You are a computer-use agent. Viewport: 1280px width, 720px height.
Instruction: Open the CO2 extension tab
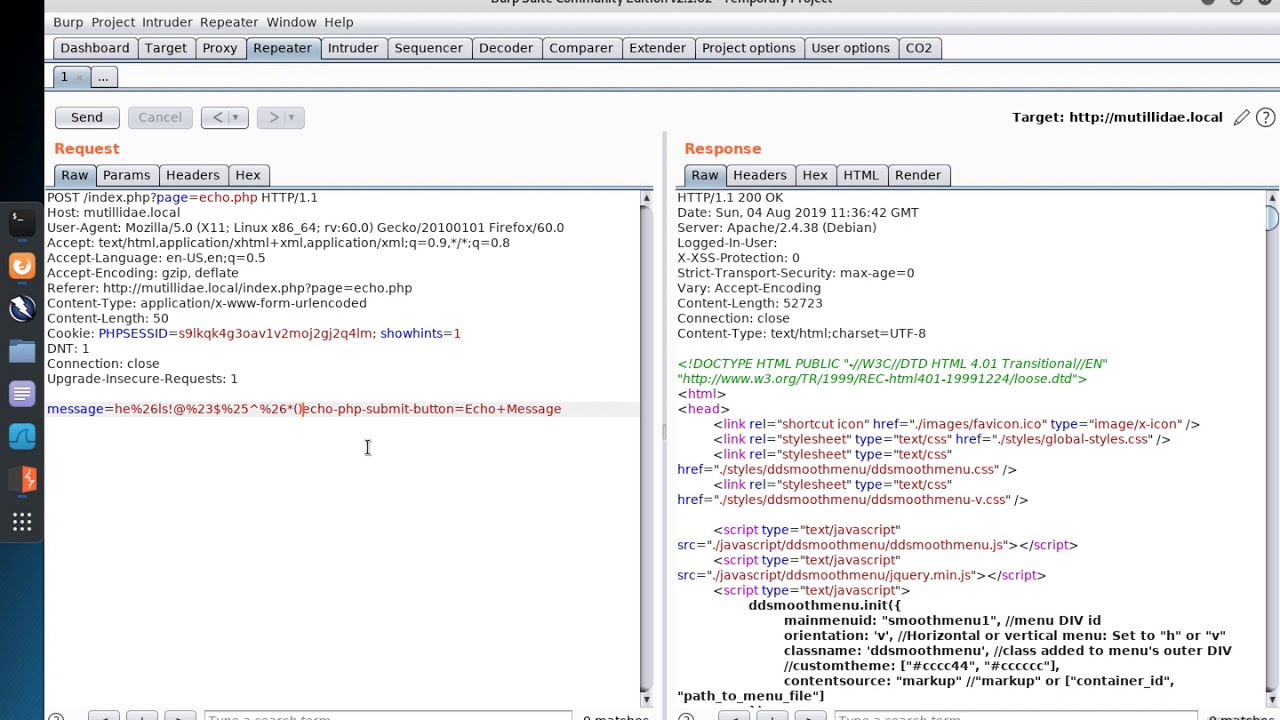click(919, 48)
